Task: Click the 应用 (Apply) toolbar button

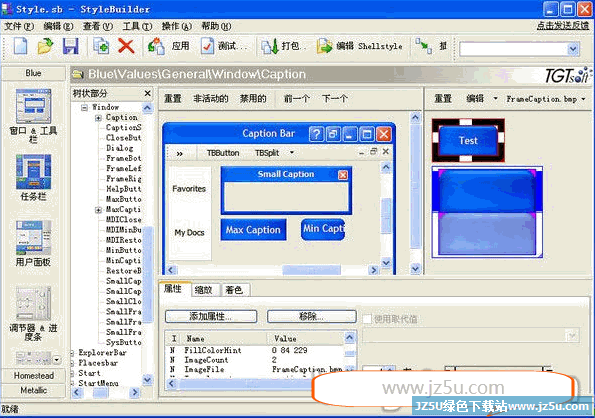Action: (169, 46)
